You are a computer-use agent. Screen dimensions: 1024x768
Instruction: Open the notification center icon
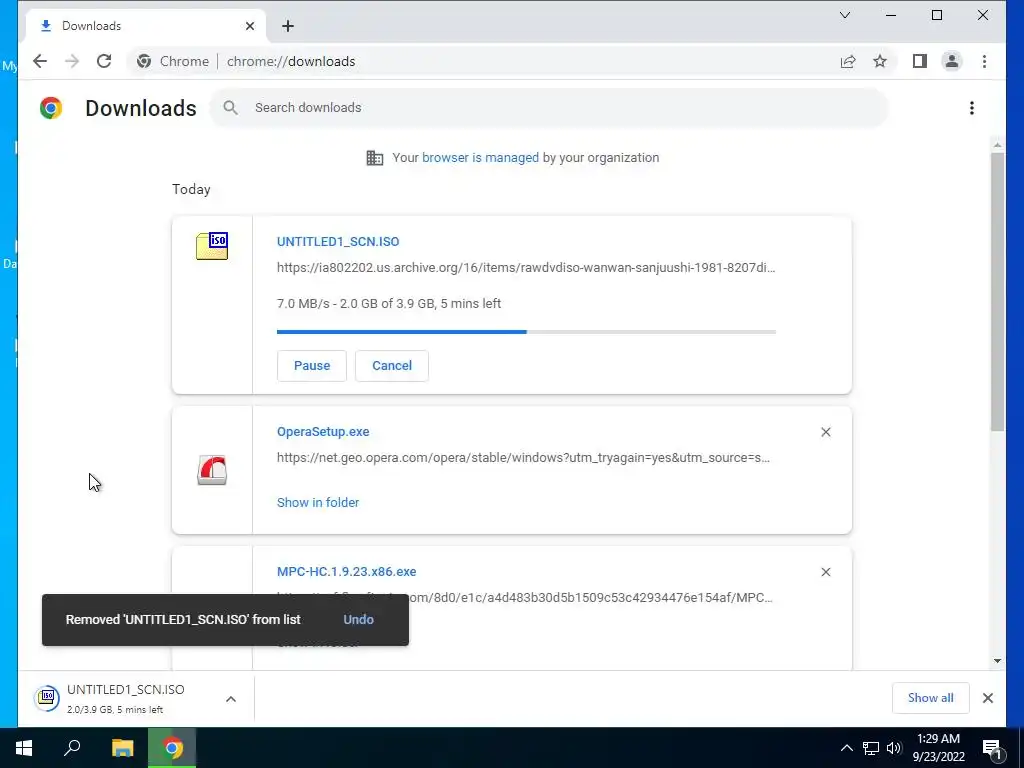(x=993, y=749)
